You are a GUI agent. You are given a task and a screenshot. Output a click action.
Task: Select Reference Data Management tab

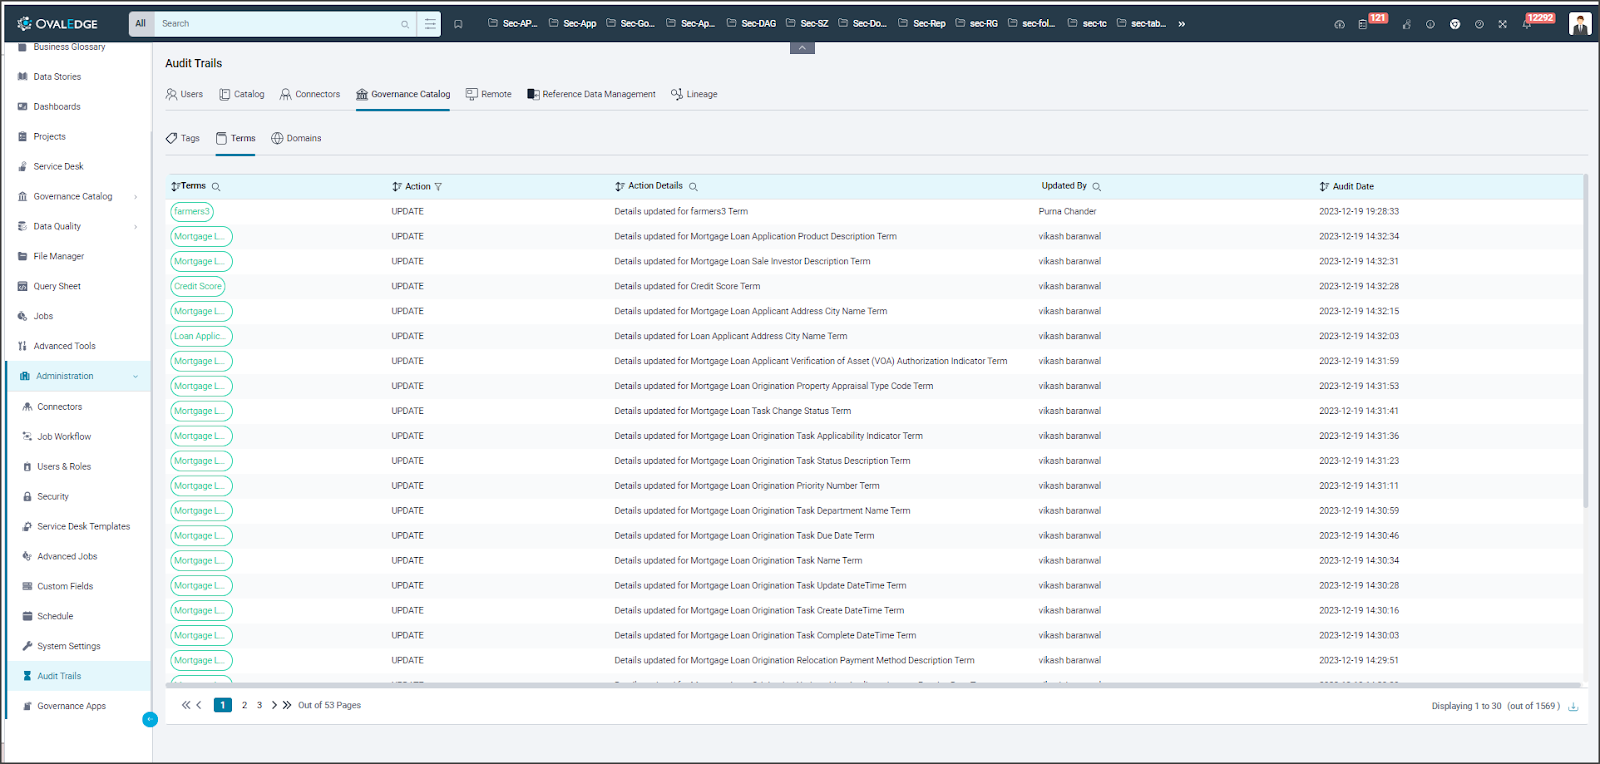click(591, 95)
